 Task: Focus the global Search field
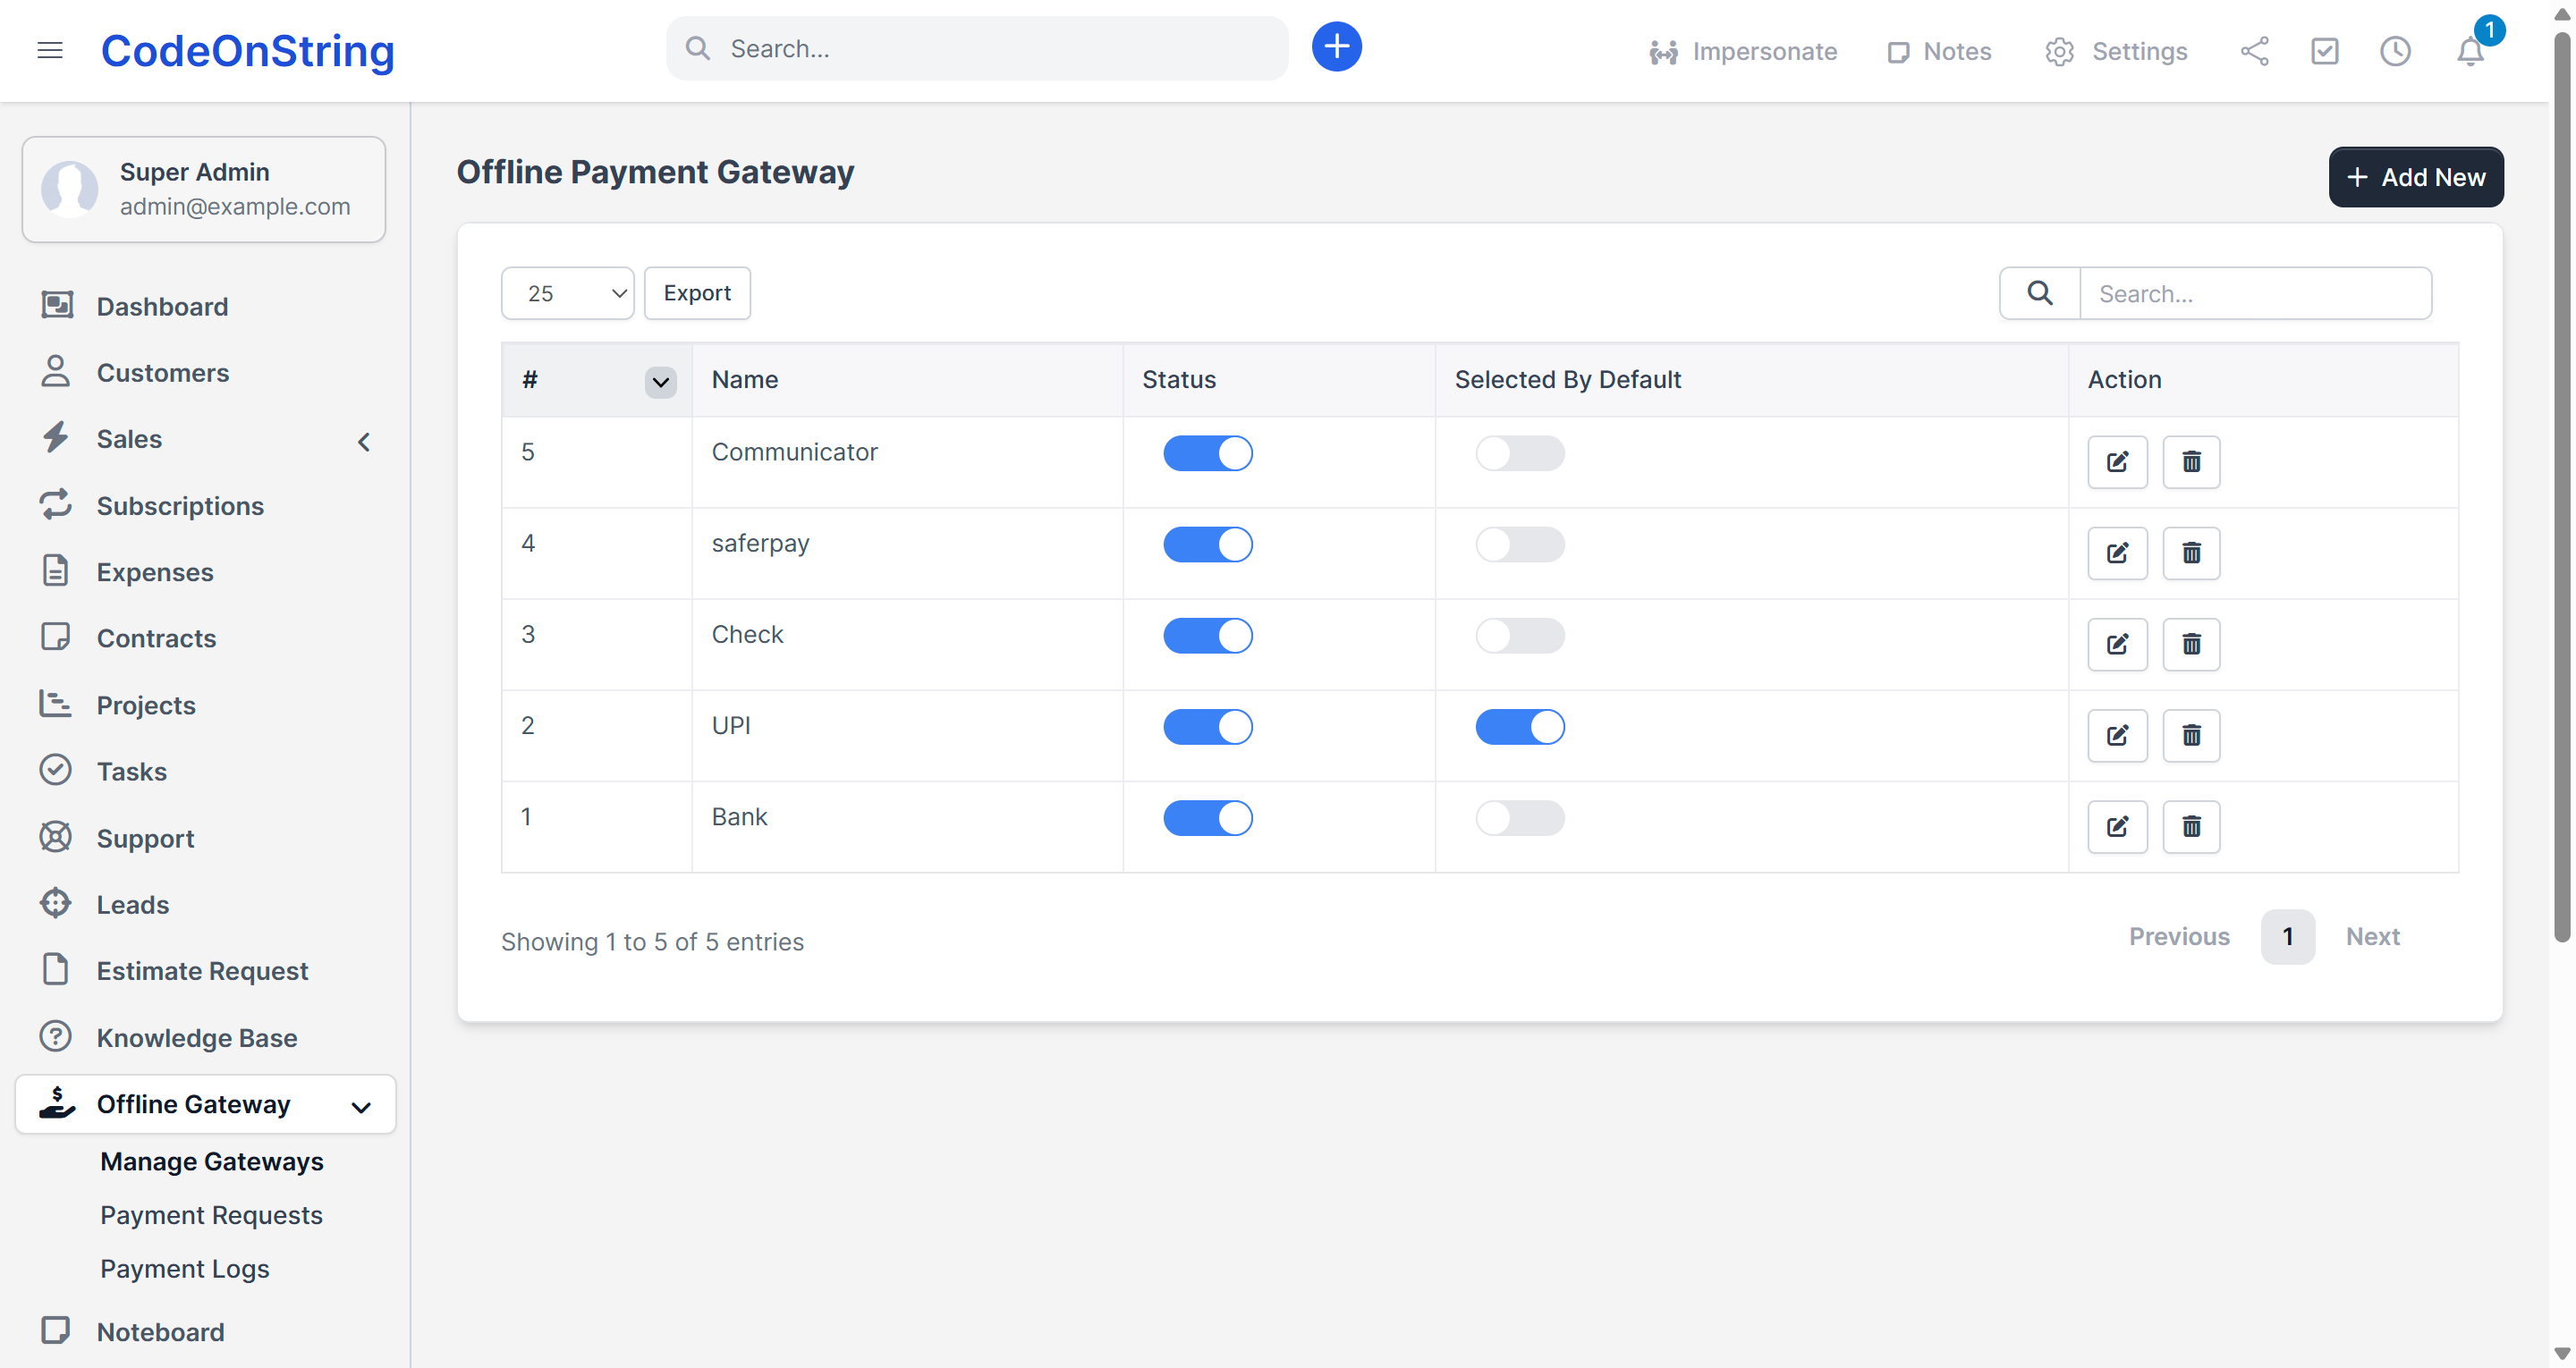(977, 48)
